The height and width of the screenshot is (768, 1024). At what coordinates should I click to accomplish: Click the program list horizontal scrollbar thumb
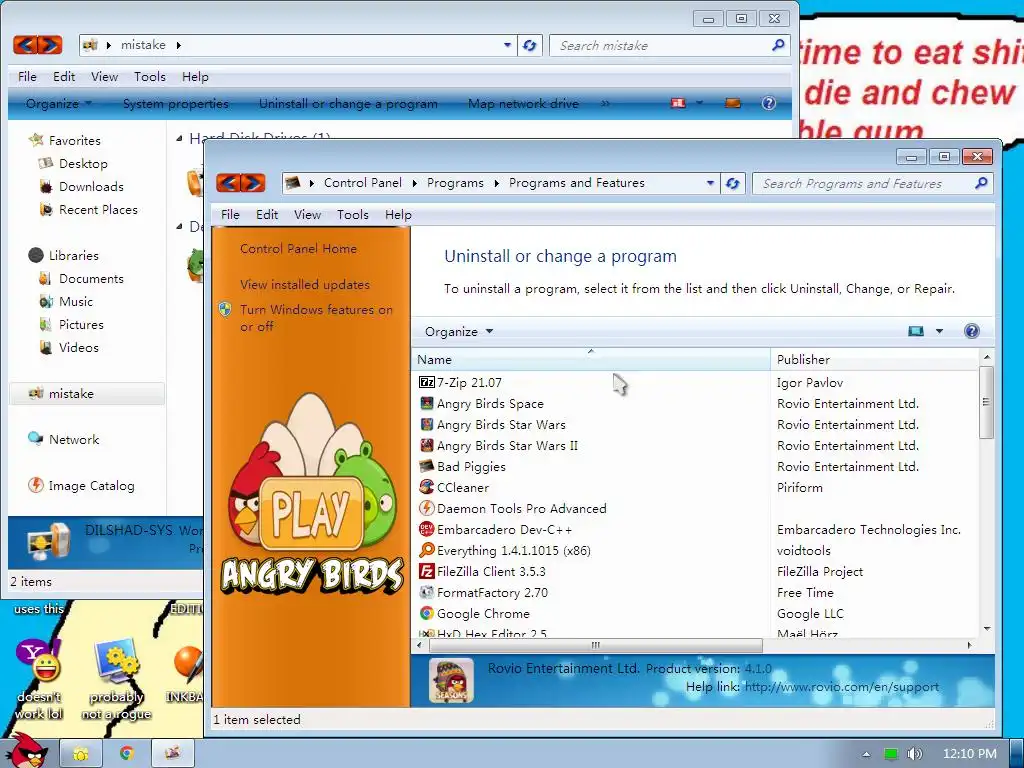pyautogui.click(x=596, y=645)
